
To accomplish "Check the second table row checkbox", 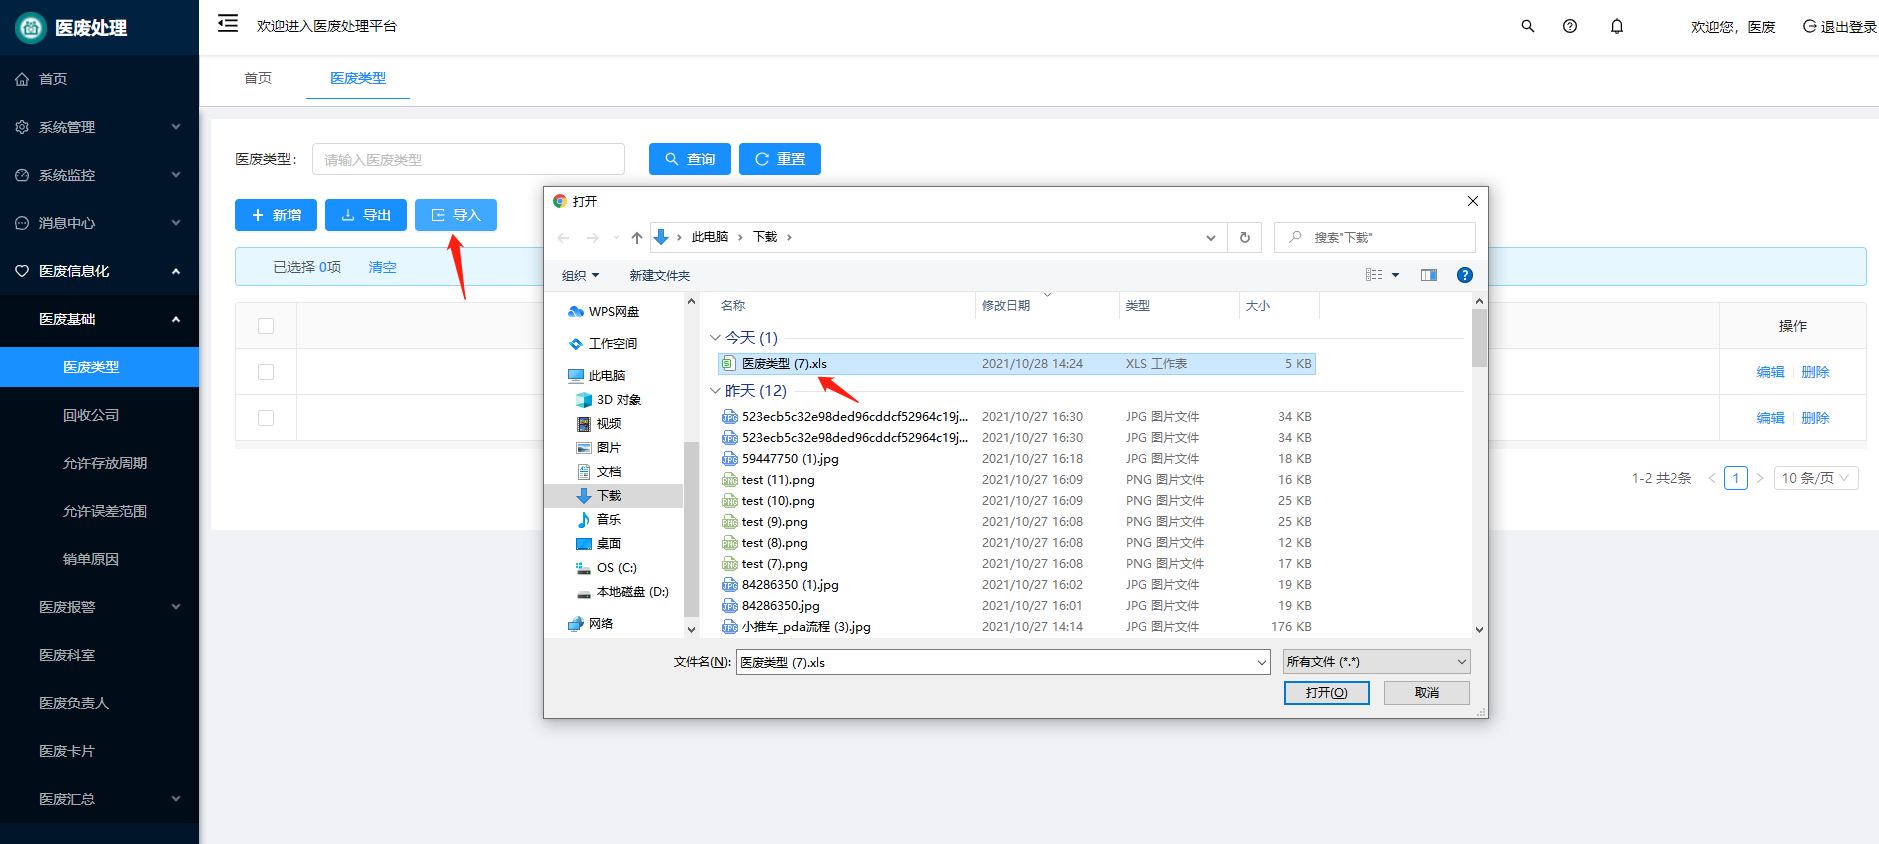I will 266,418.
